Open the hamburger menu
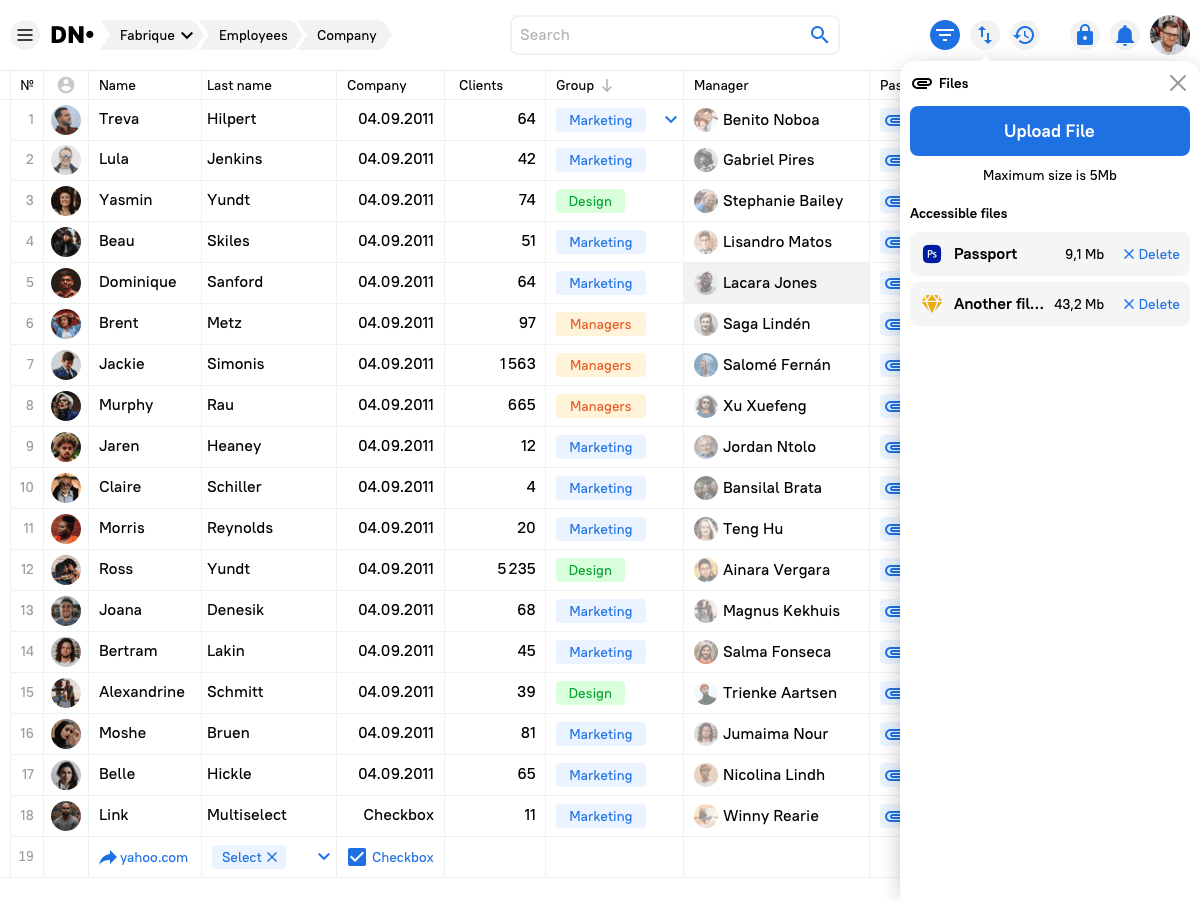Viewport: 1200px width, 900px height. click(25, 35)
